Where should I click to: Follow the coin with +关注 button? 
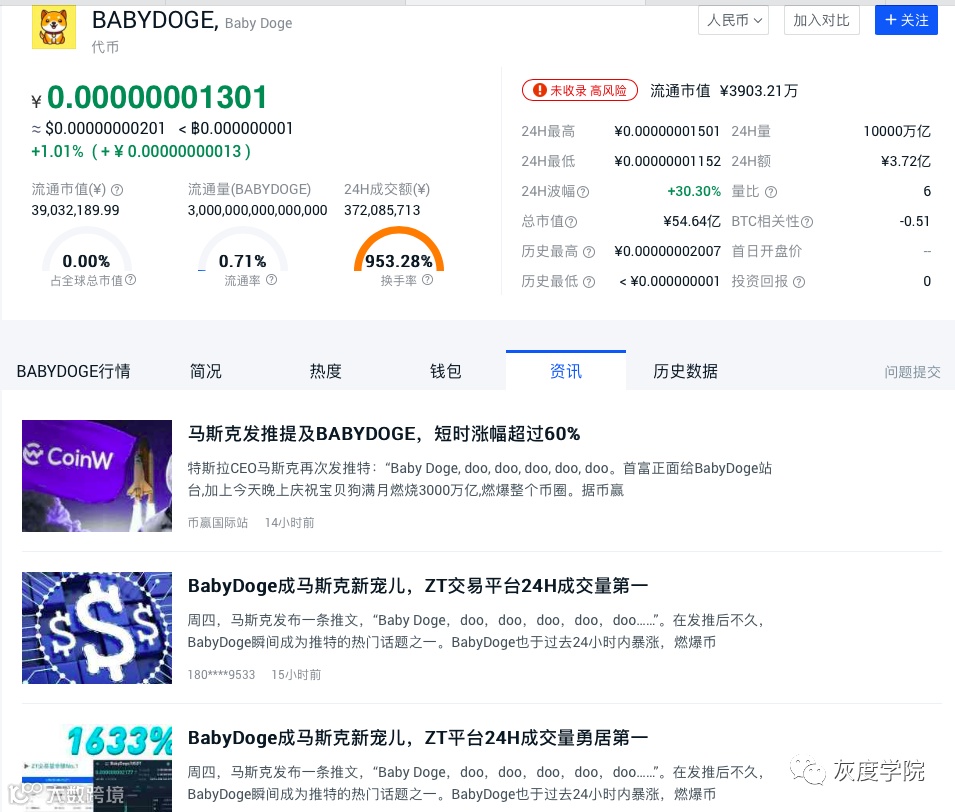pos(906,20)
